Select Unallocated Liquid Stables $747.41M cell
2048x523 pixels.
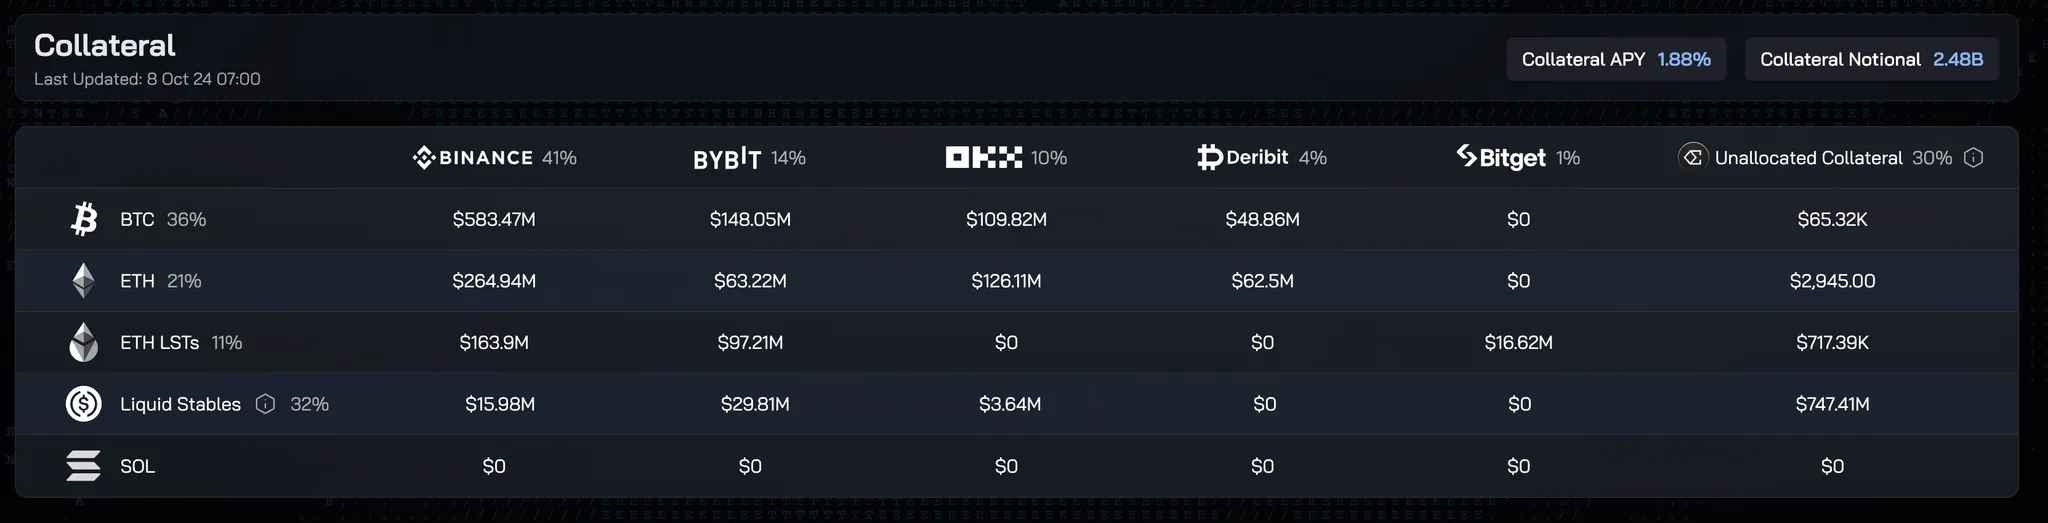pos(1832,404)
